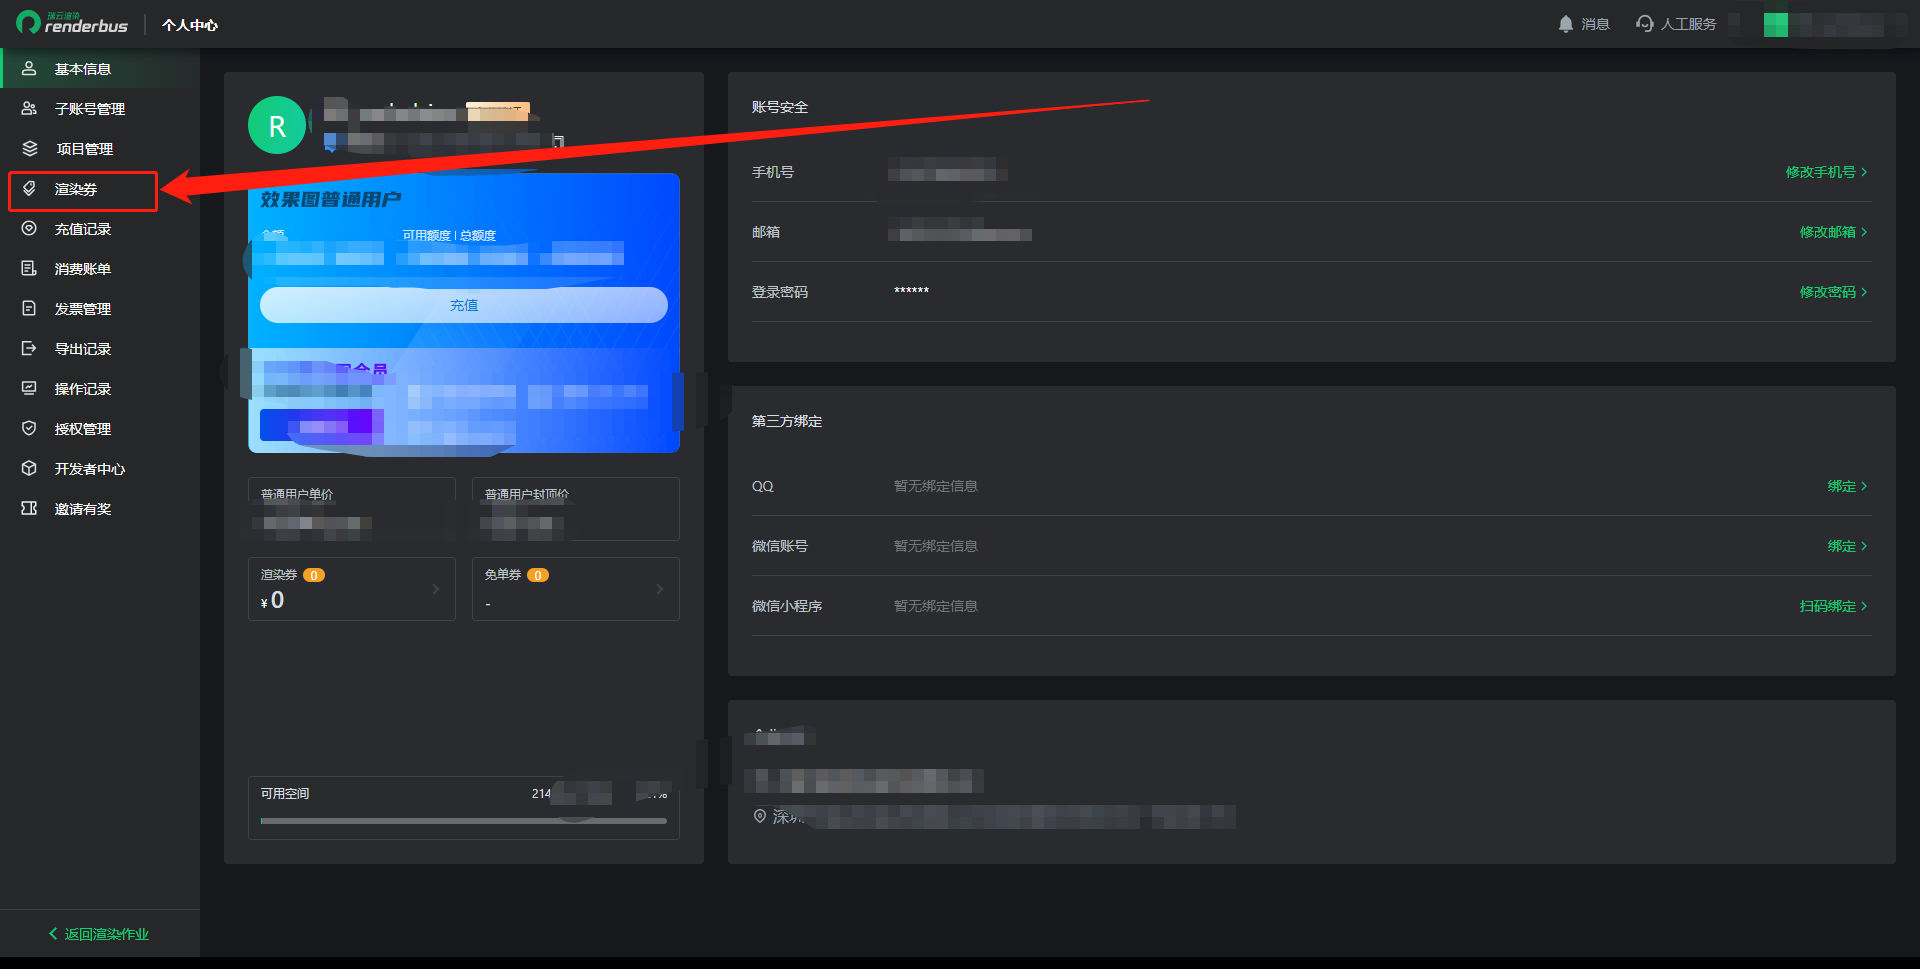
Task: Click 绑定 link for 微信账号
Action: (1841, 546)
